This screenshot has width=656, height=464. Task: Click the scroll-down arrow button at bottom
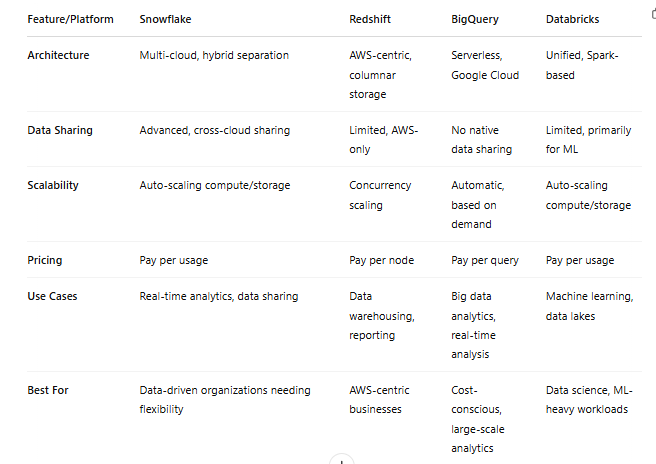(x=342, y=459)
